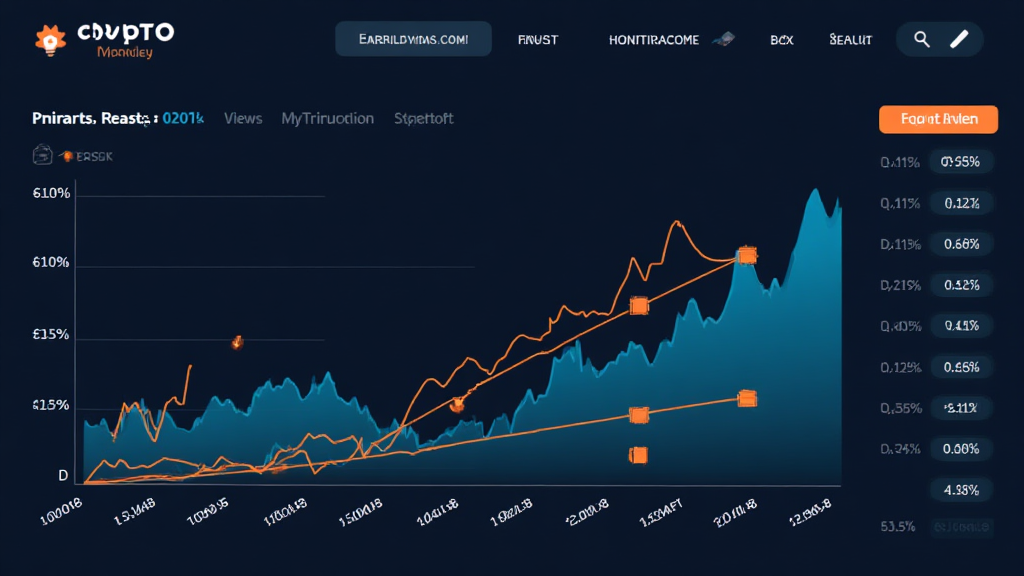This screenshot has width=1024, height=576.
Task: Open the FINUST menu item
Action: pos(538,40)
